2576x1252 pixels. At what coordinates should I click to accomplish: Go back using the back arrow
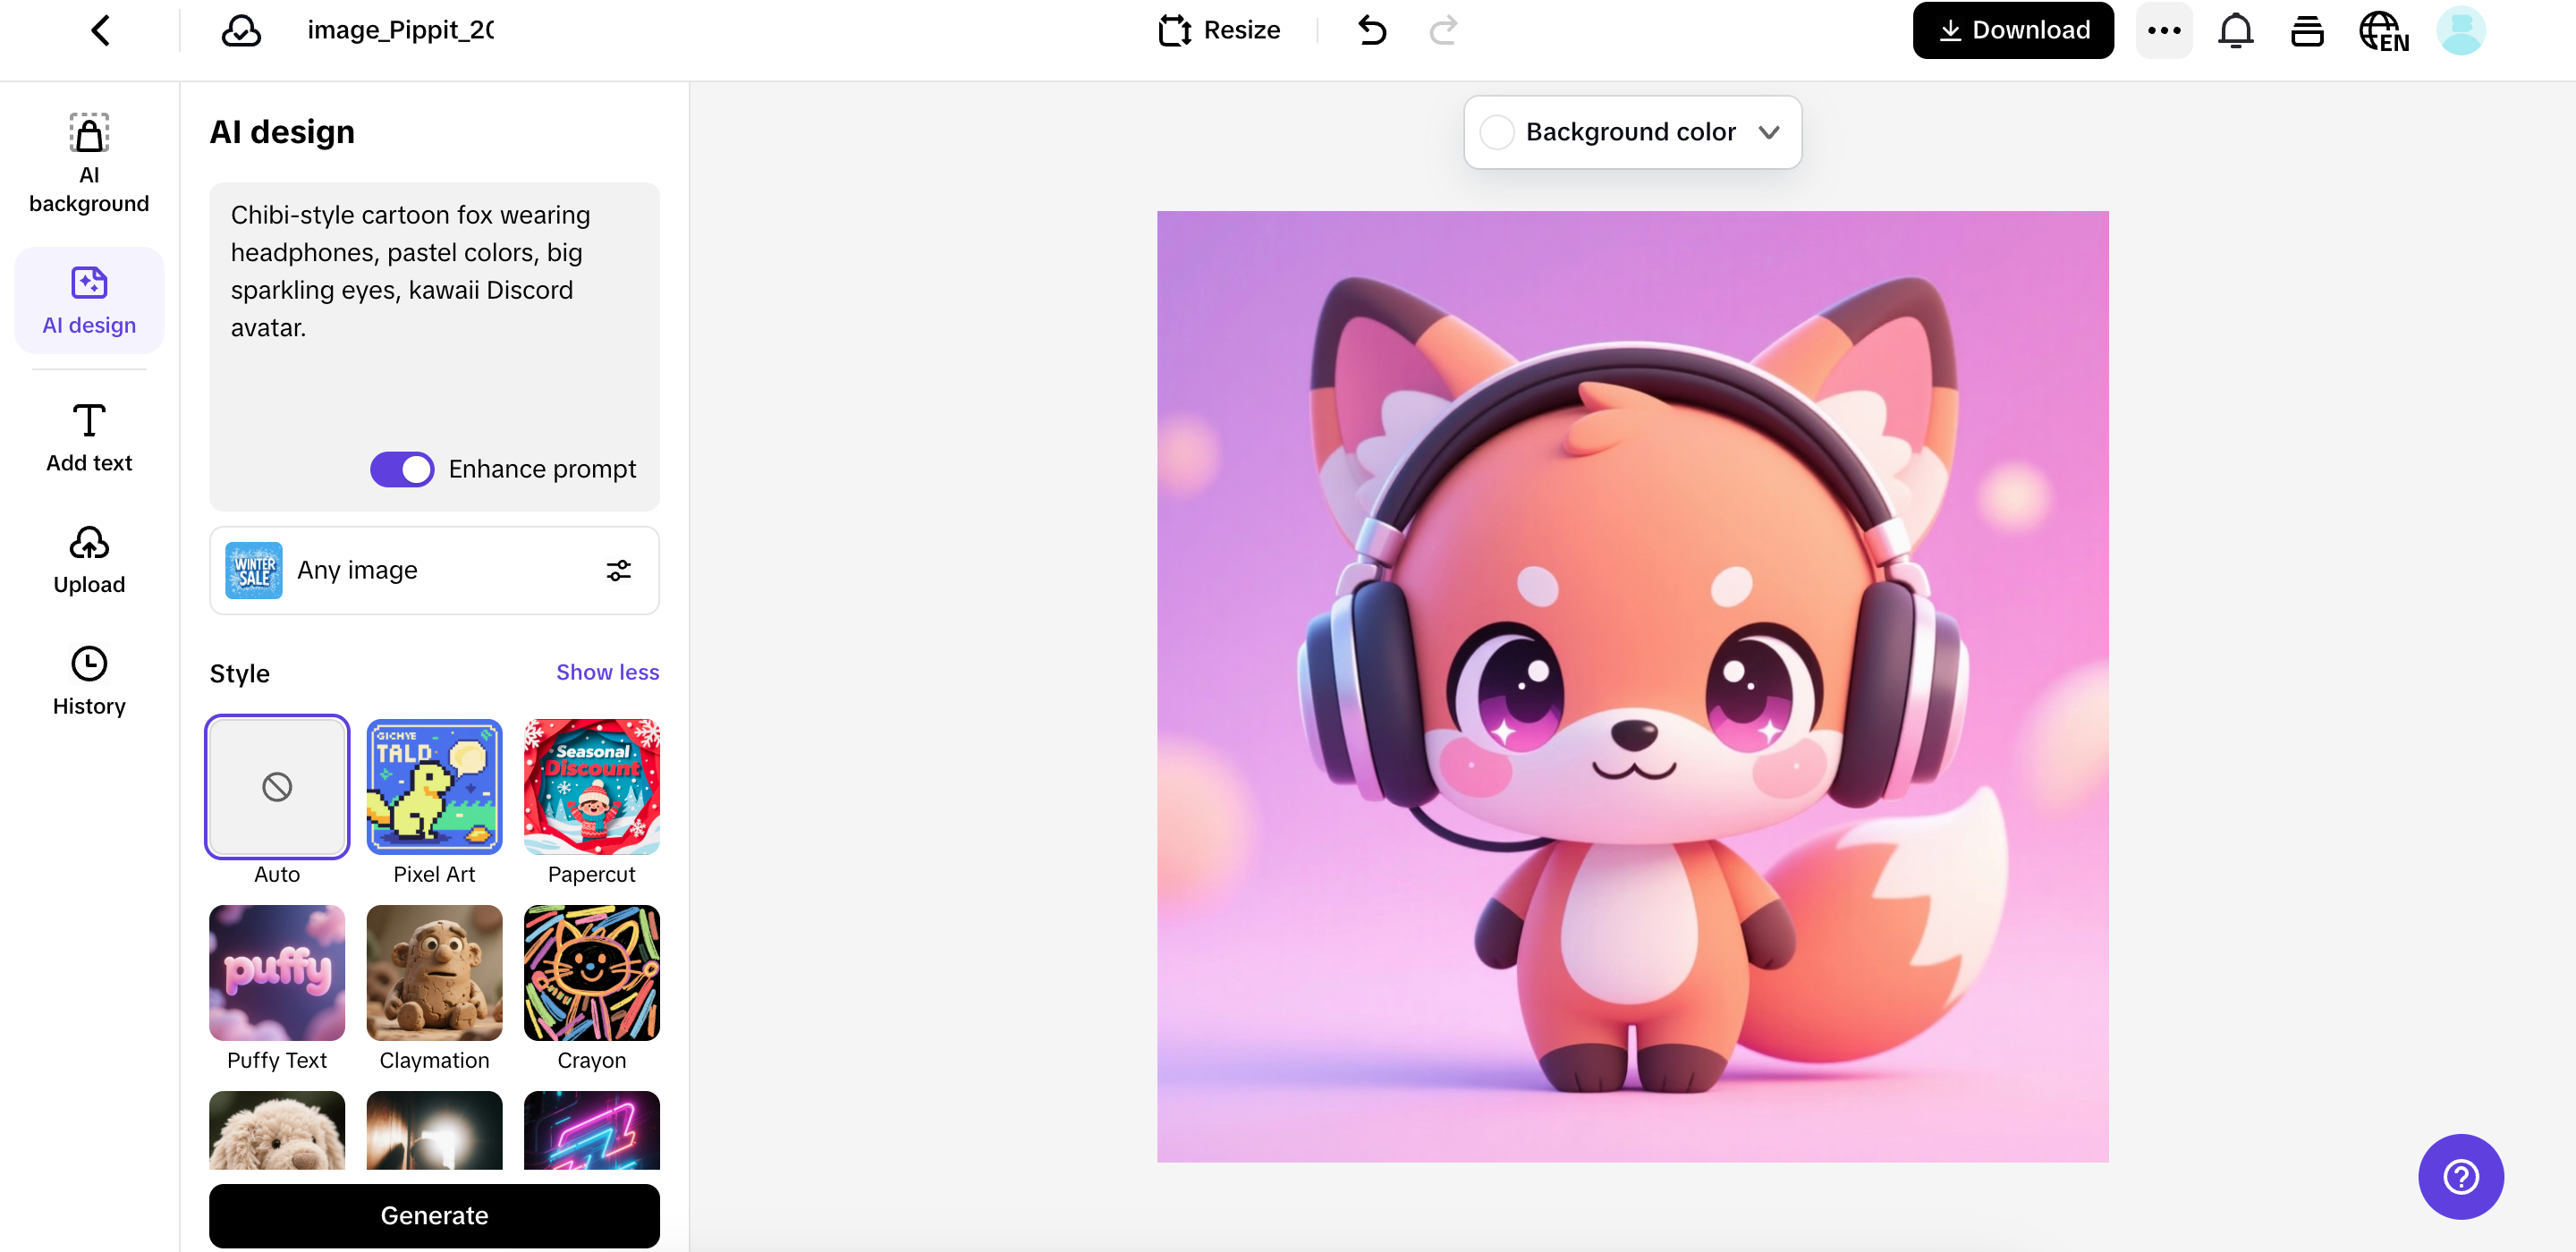point(101,30)
